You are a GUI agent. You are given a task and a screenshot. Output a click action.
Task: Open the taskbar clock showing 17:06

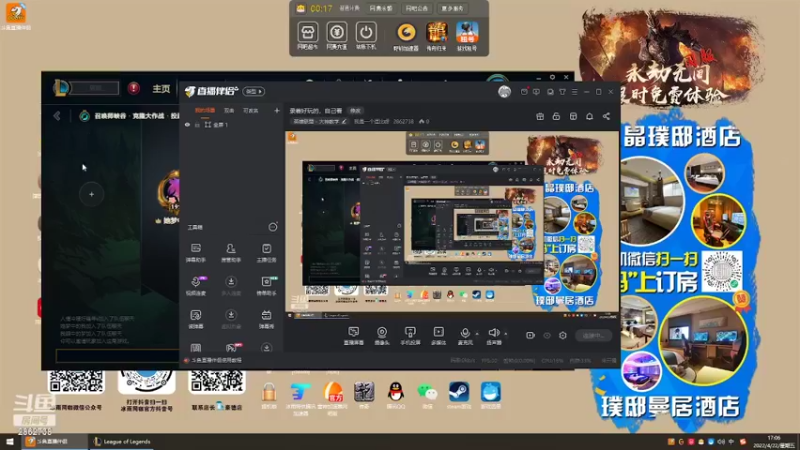click(x=774, y=442)
